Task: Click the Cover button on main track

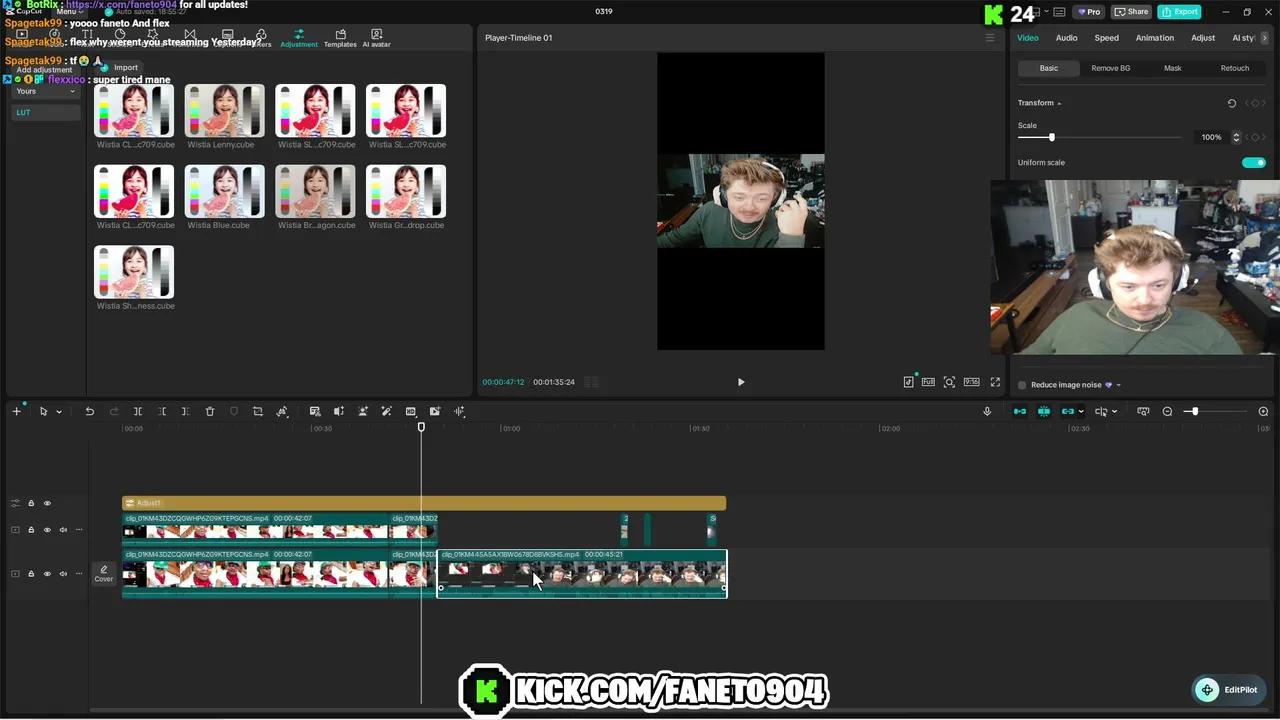Action: pos(104,573)
